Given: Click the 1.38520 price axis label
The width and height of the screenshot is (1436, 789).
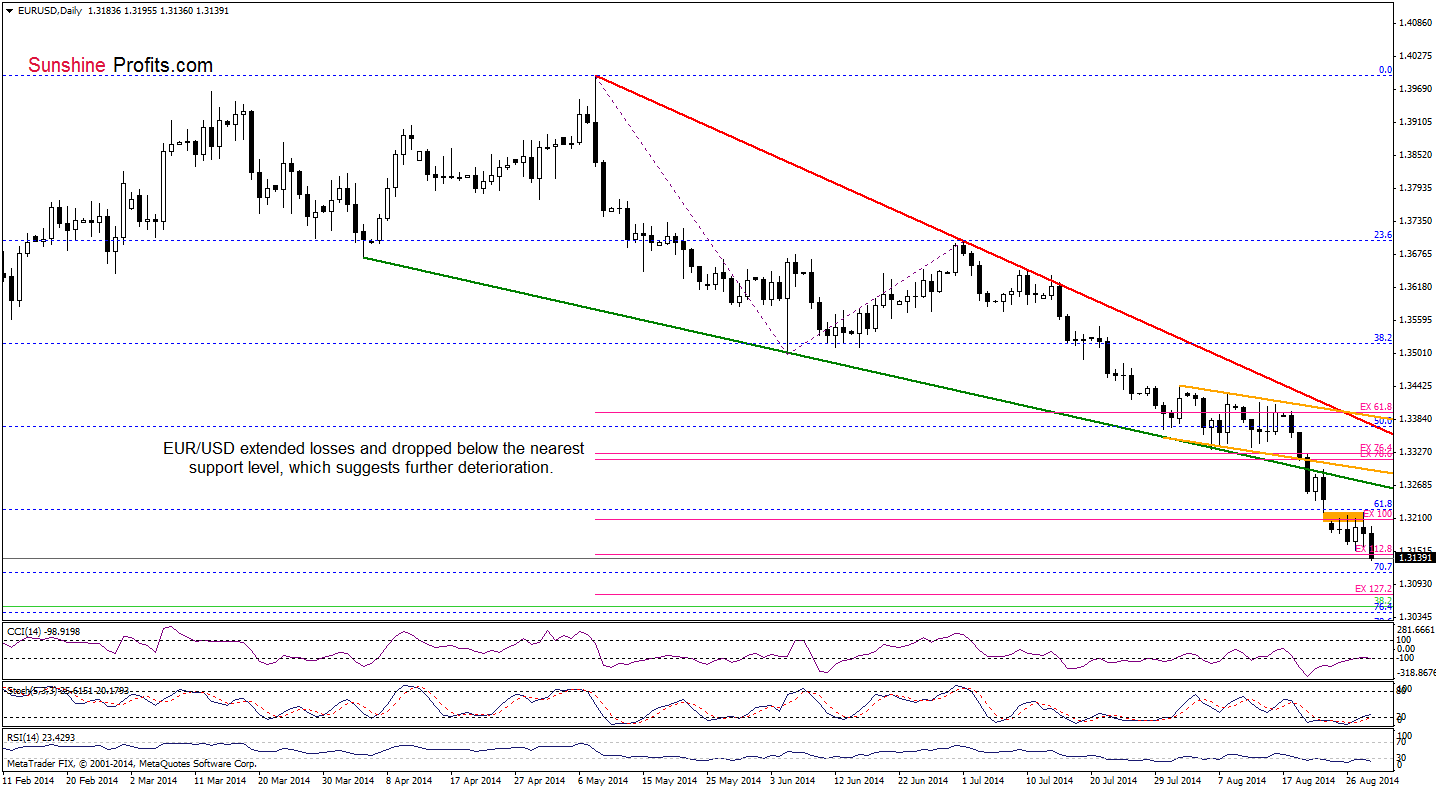Looking at the screenshot, I should [1417, 155].
